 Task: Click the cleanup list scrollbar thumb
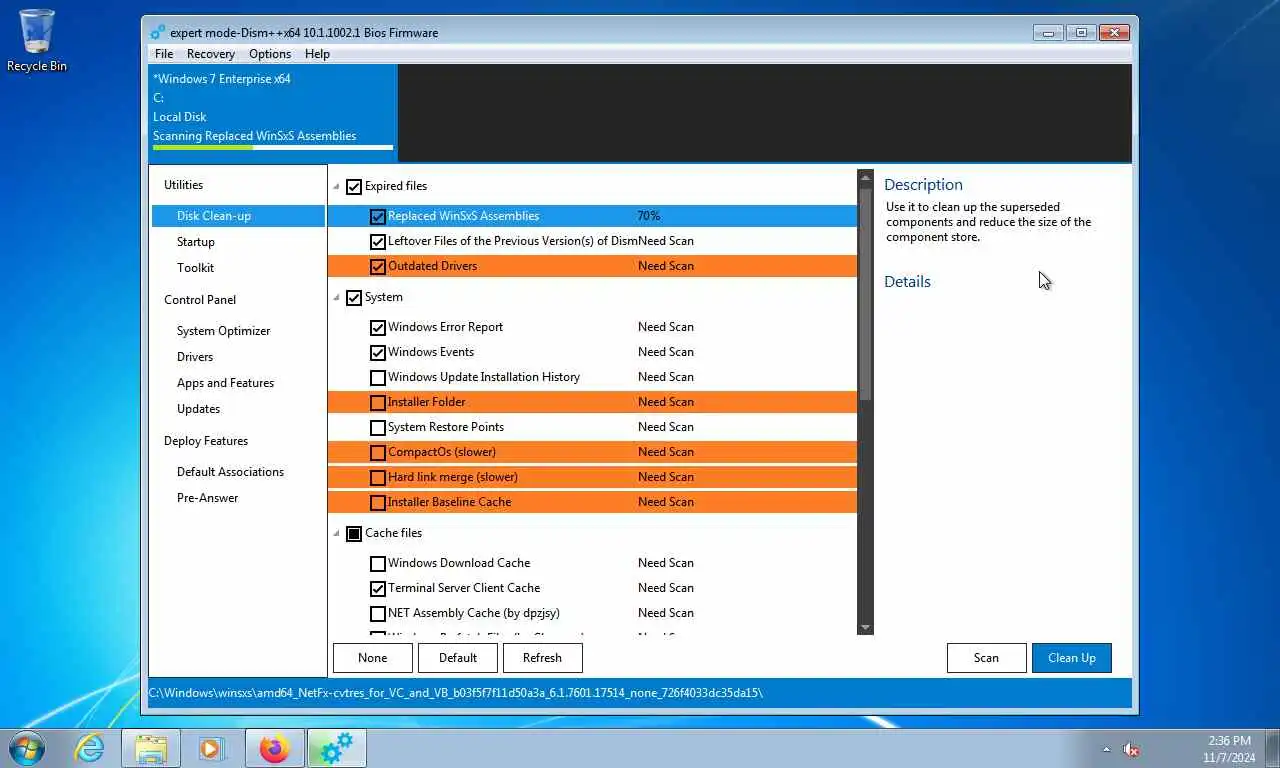865,292
